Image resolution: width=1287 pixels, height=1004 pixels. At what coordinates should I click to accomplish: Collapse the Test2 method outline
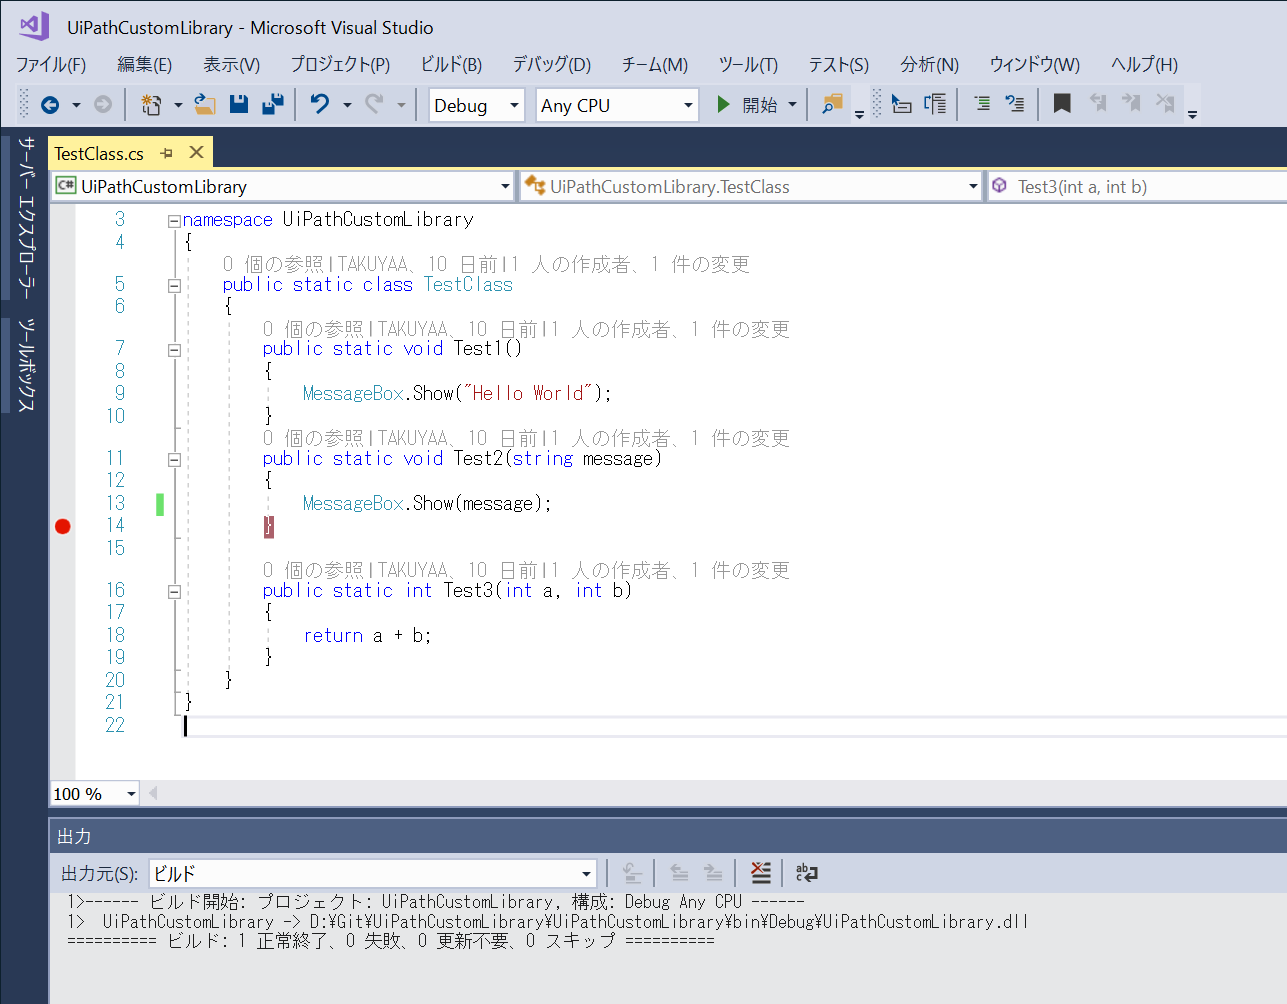174,460
